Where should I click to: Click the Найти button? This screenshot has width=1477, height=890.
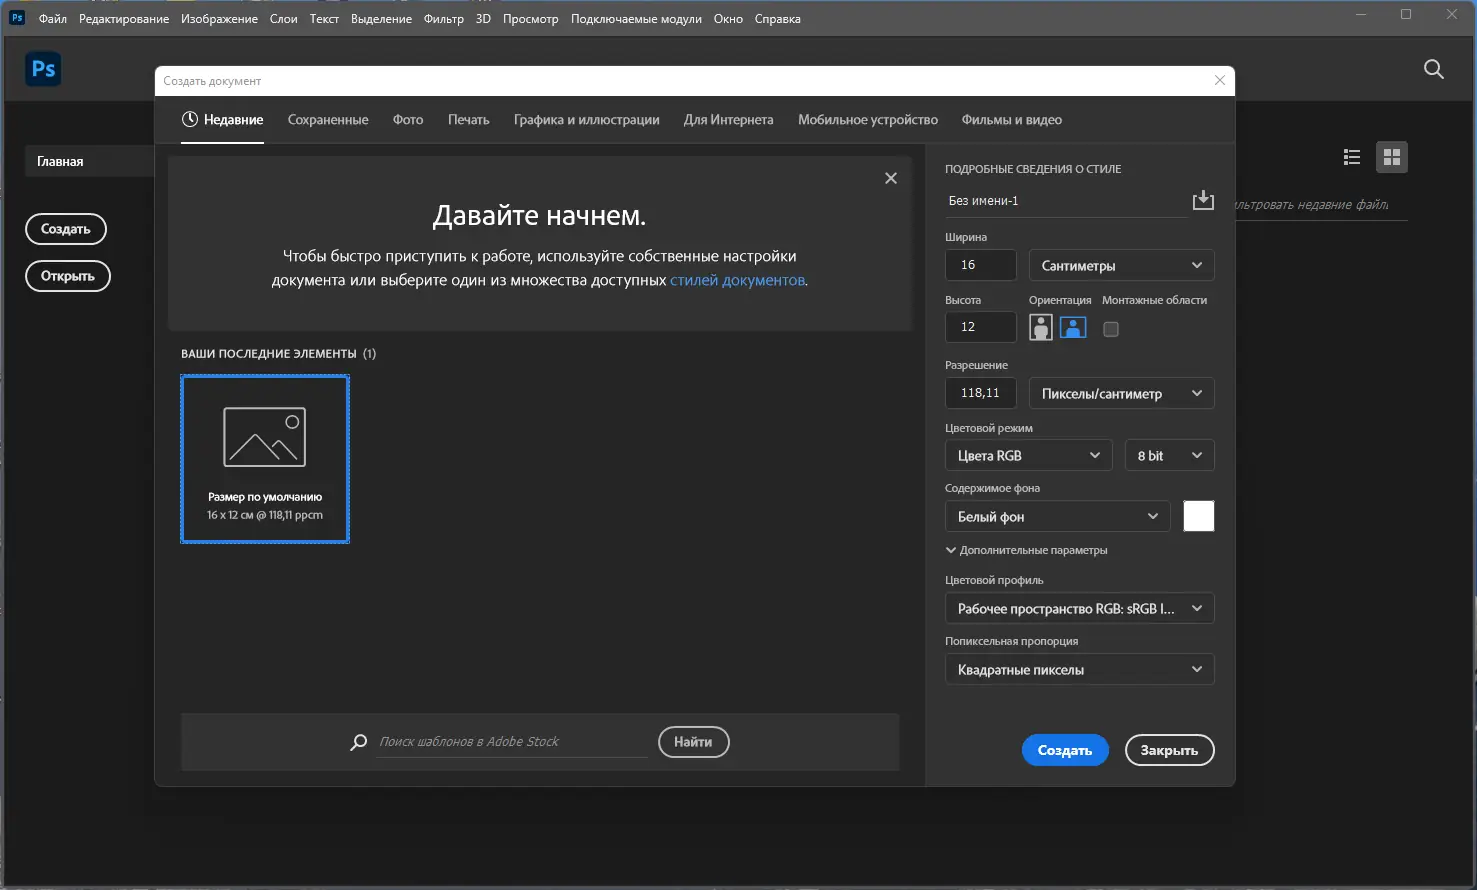[x=693, y=742]
